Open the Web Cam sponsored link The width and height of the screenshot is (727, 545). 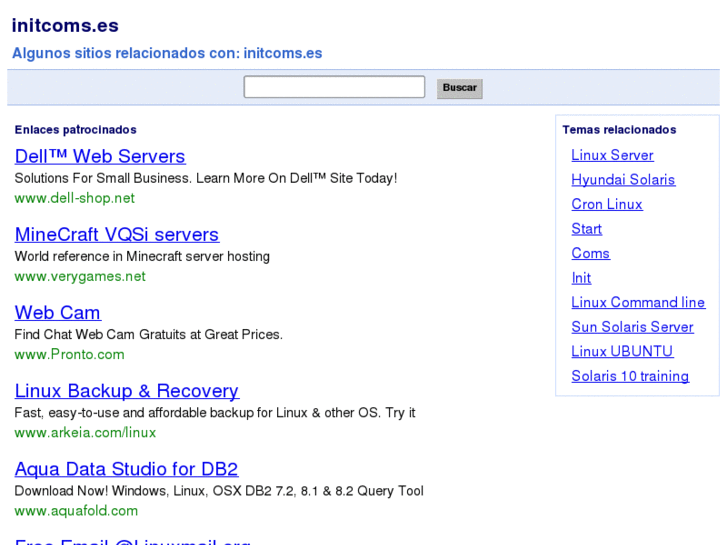pyautogui.click(x=57, y=313)
